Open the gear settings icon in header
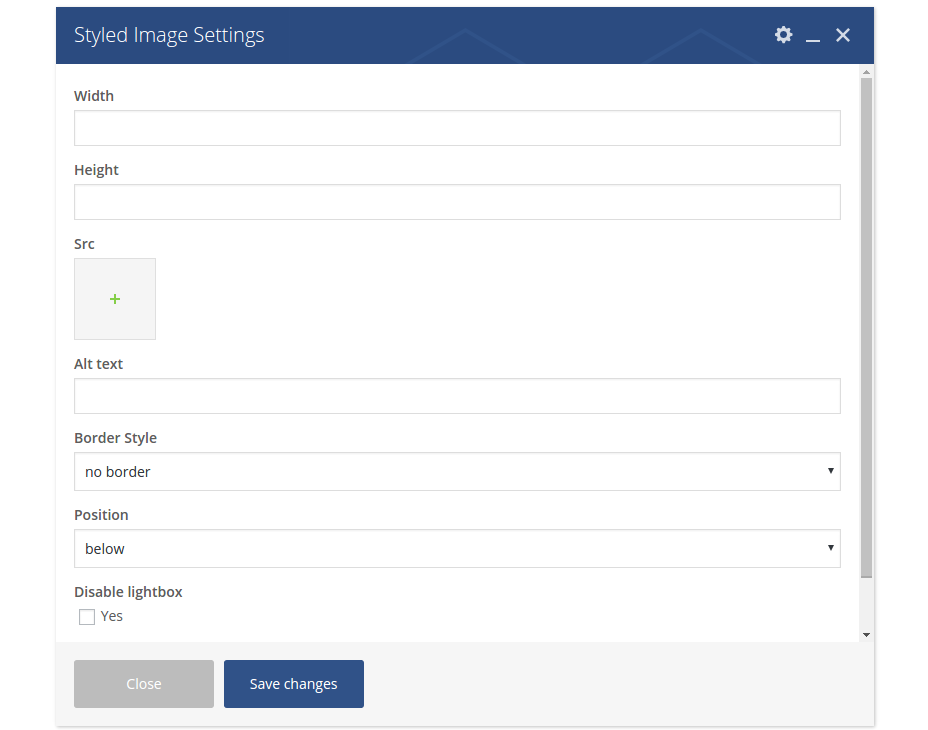Screen dimensions: 928x730 point(783,35)
